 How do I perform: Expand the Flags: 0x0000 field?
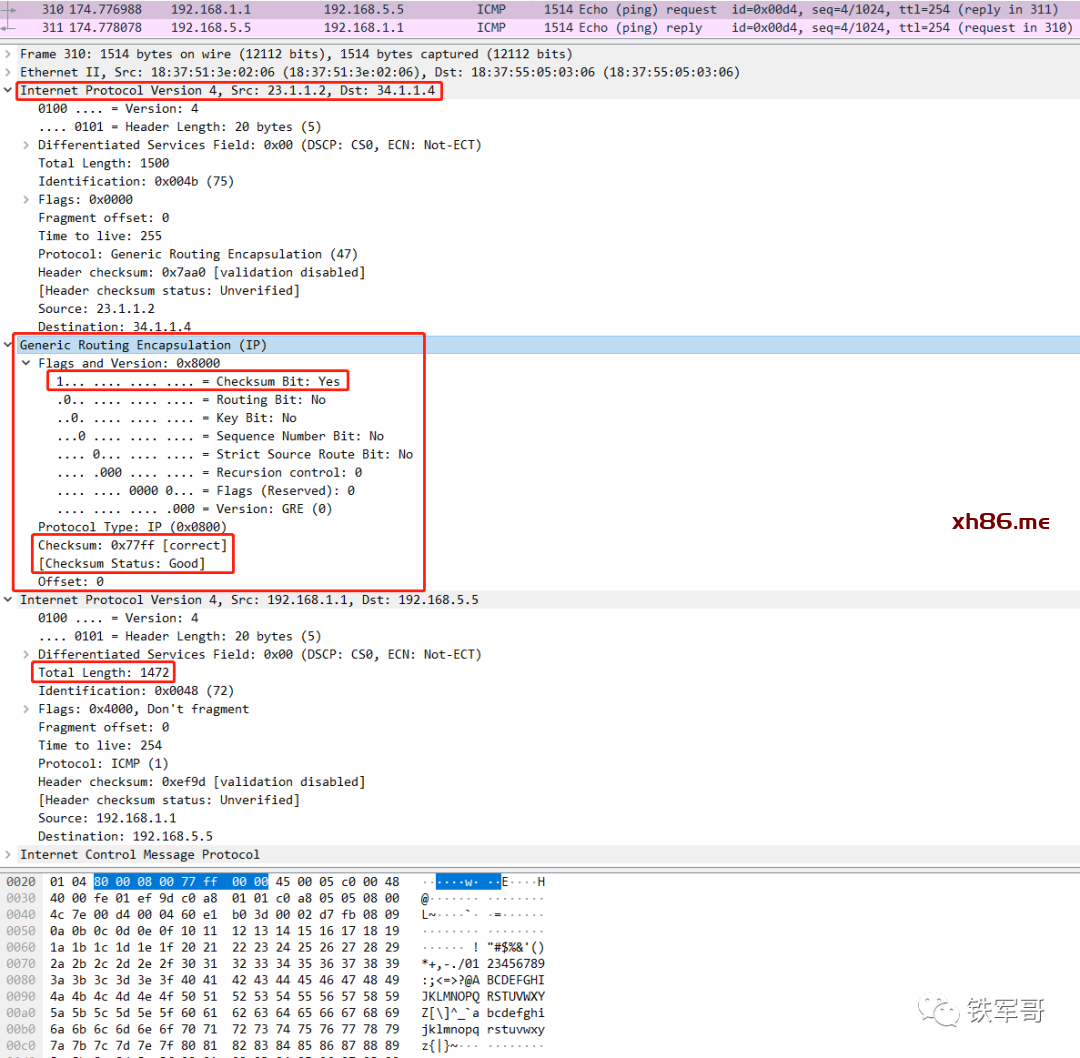[x=28, y=200]
